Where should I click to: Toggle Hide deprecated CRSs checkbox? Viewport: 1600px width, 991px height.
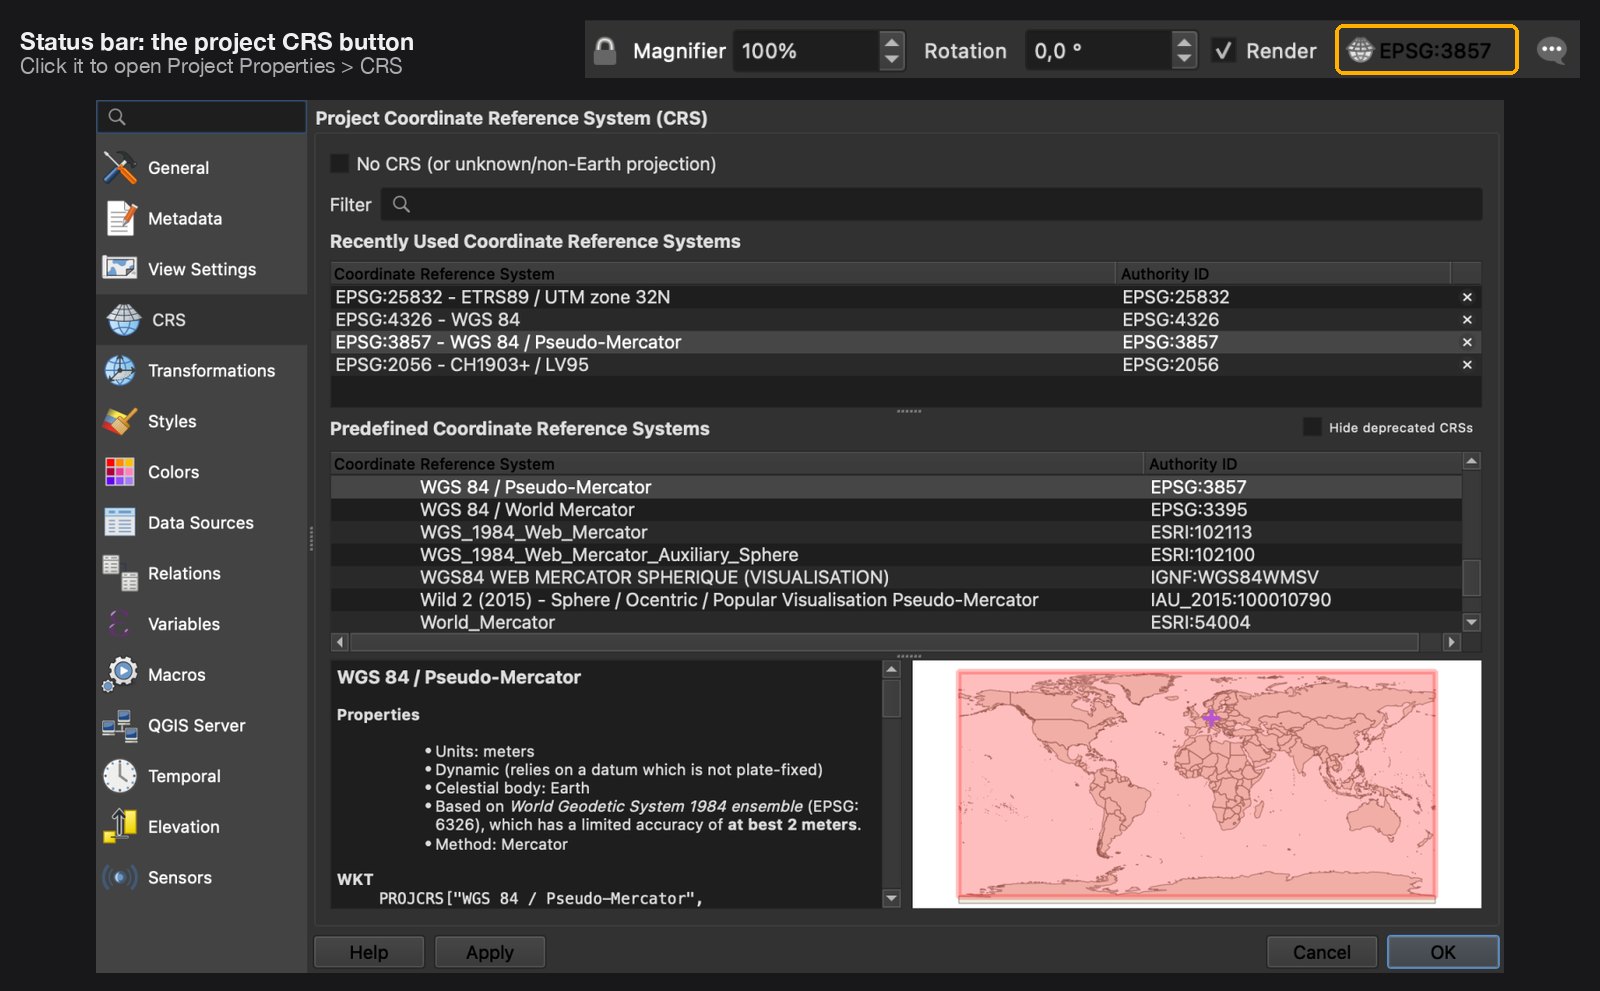coord(1312,427)
